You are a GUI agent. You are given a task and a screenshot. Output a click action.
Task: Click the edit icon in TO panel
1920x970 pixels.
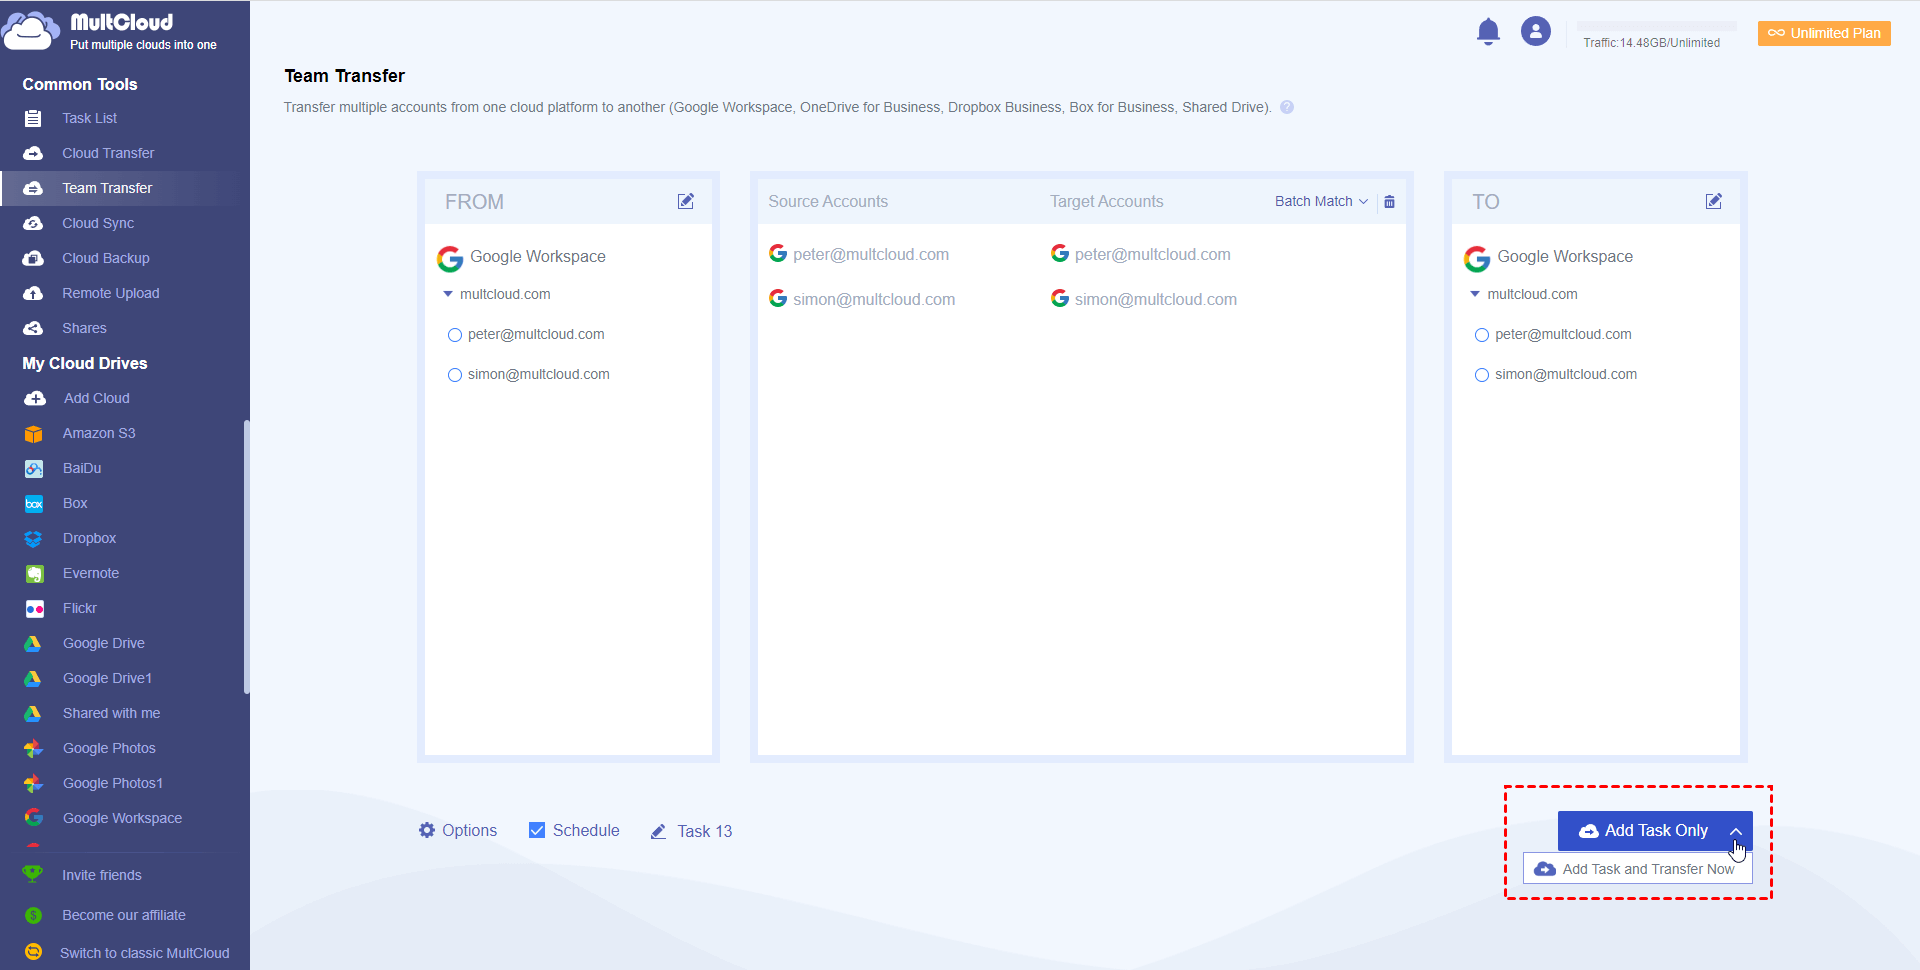point(1714,201)
